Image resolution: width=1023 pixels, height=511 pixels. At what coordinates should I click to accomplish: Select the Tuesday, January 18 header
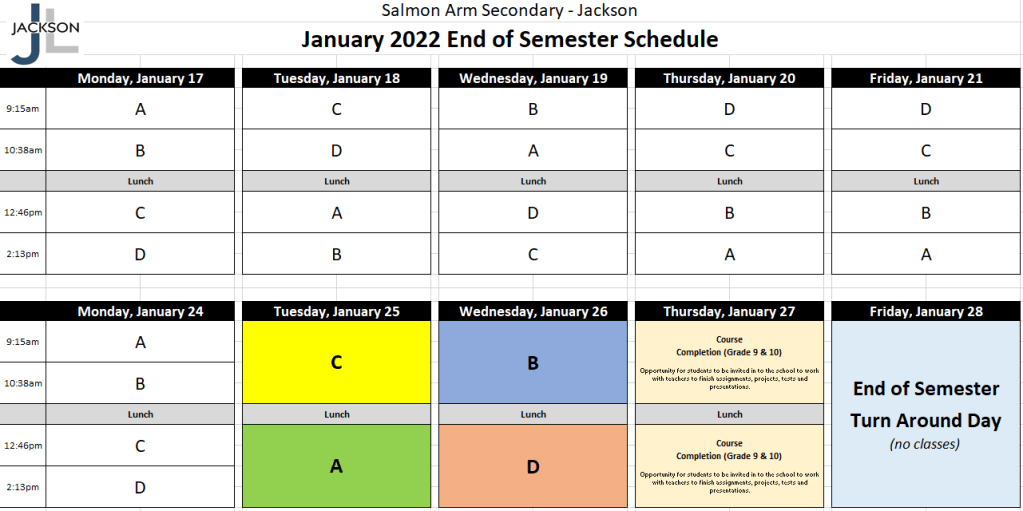(336, 79)
